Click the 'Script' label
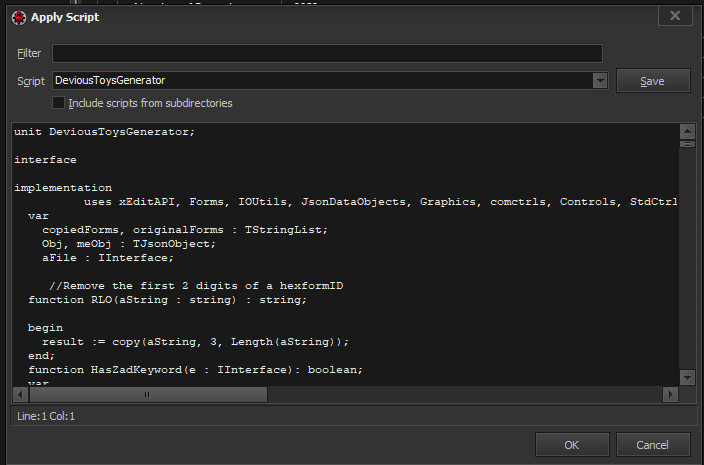Image resolution: width=704 pixels, height=465 pixels. [31, 81]
